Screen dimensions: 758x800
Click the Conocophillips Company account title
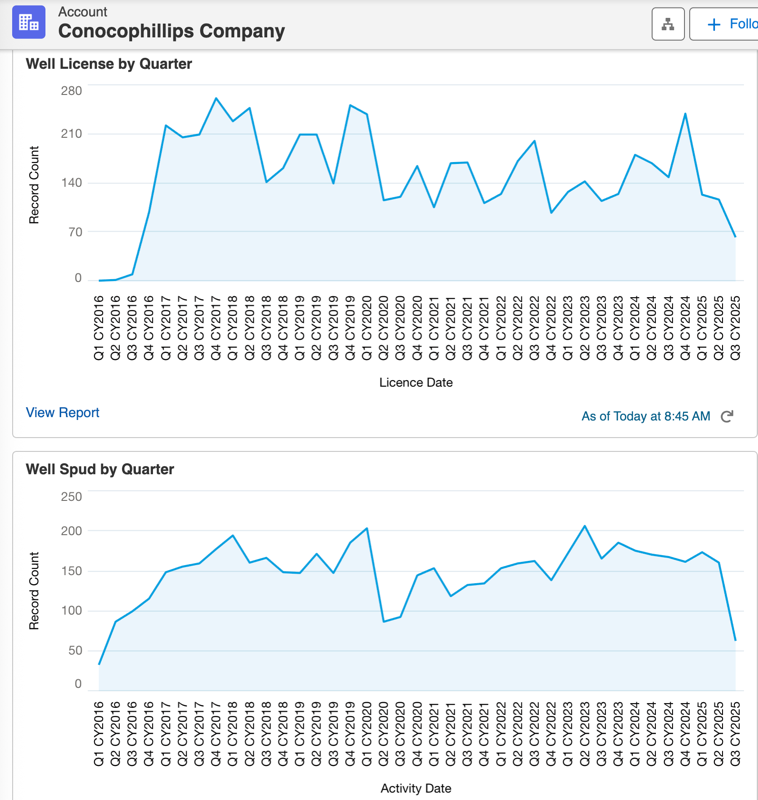click(171, 31)
